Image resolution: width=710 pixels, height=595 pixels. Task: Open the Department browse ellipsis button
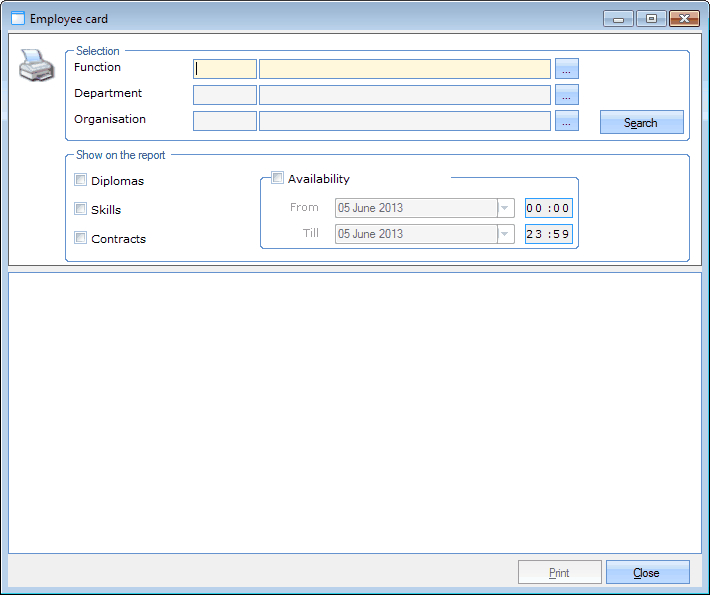click(567, 95)
